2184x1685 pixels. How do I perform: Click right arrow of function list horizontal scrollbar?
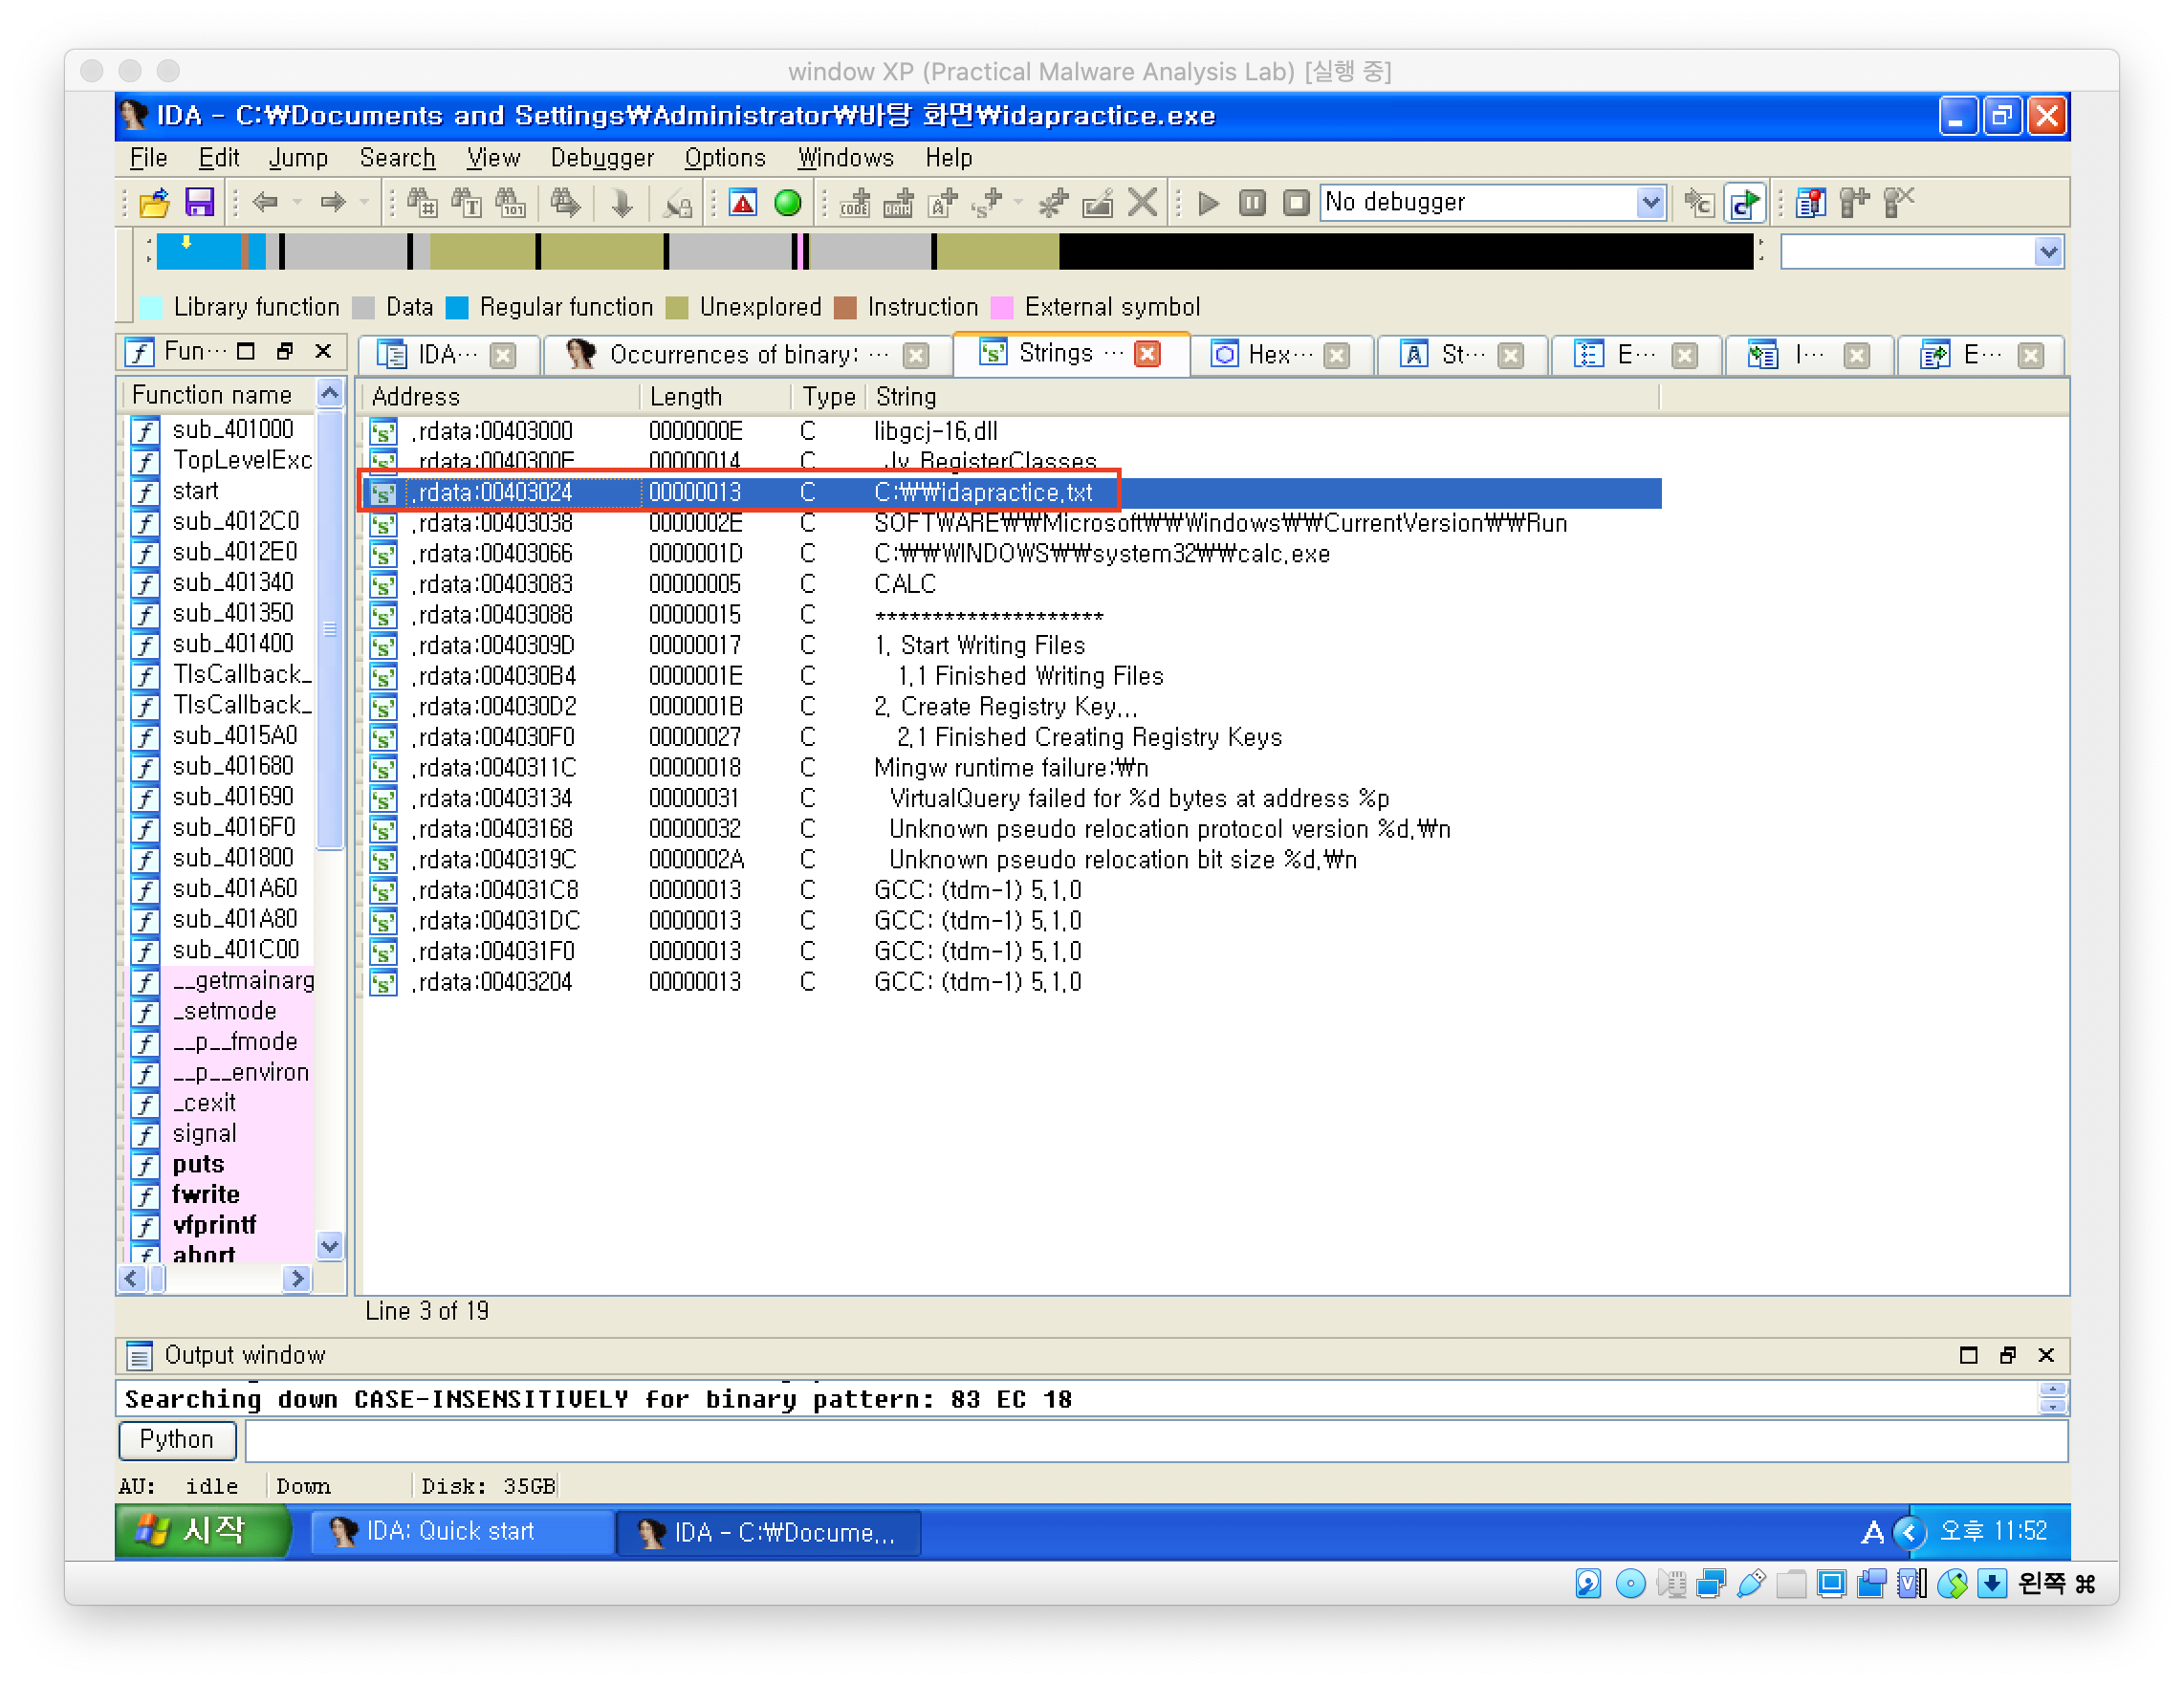pyautogui.click(x=296, y=1279)
